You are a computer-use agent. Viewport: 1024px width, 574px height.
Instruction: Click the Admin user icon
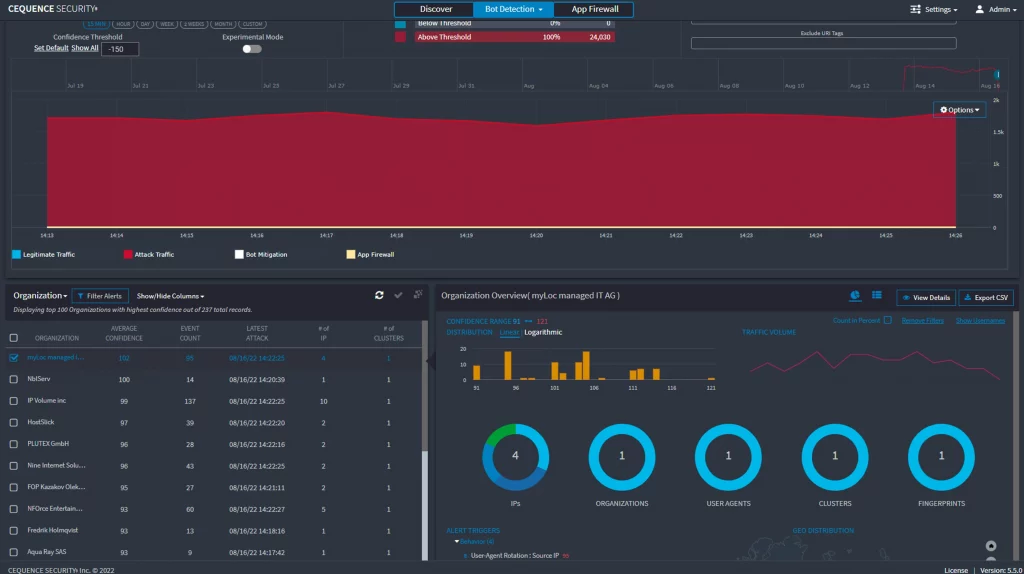[980, 9]
